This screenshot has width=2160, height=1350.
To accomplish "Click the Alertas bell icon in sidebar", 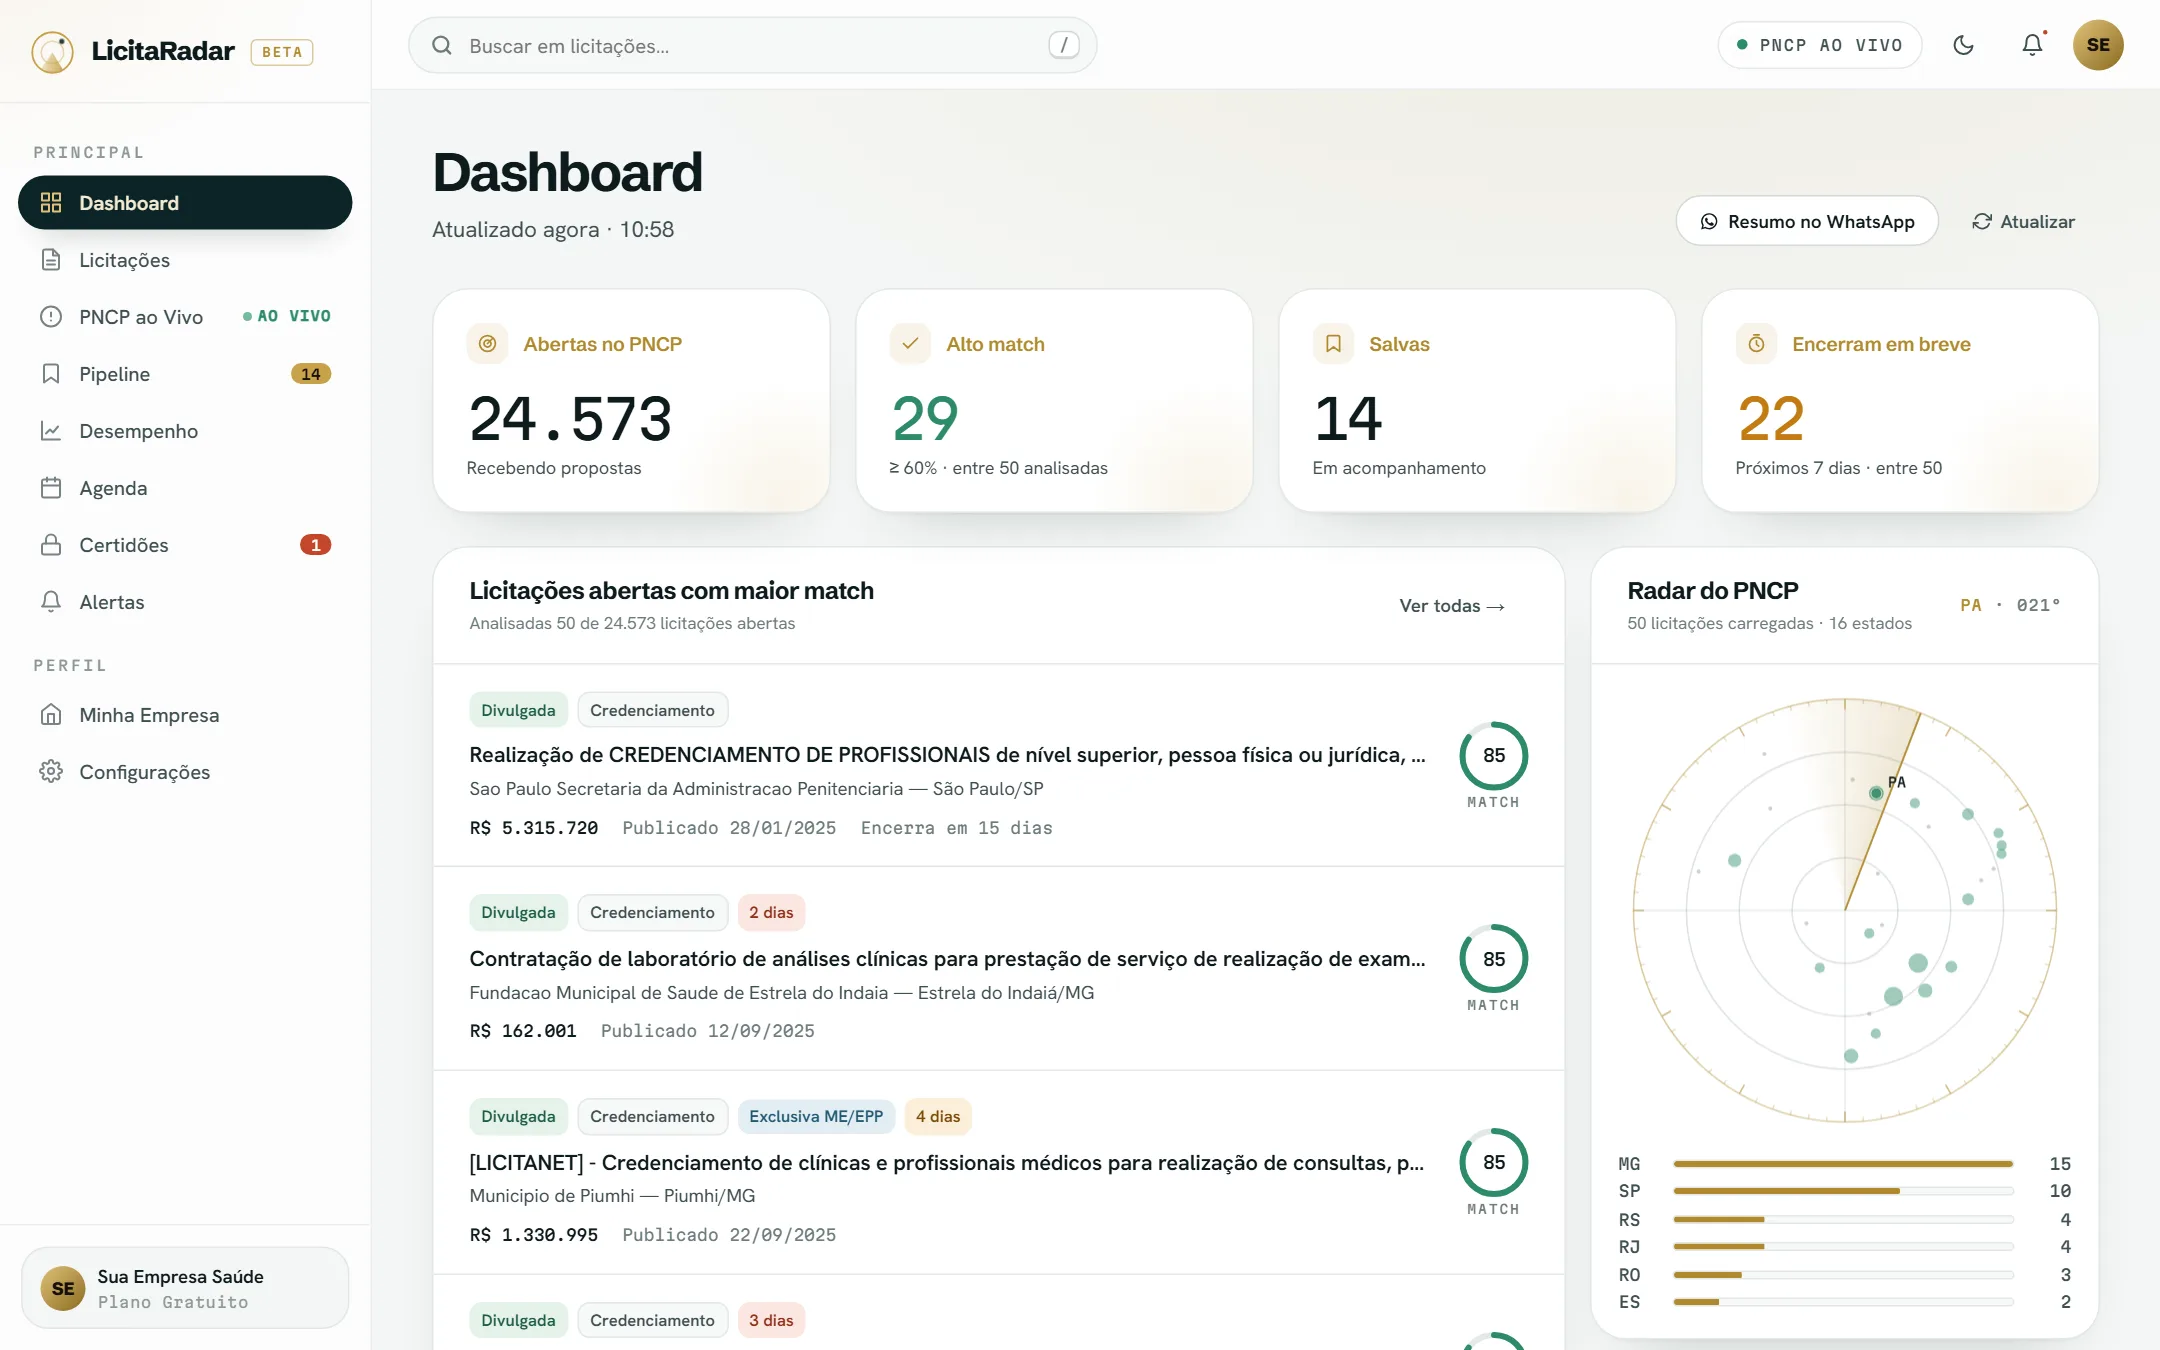I will coord(51,602).
